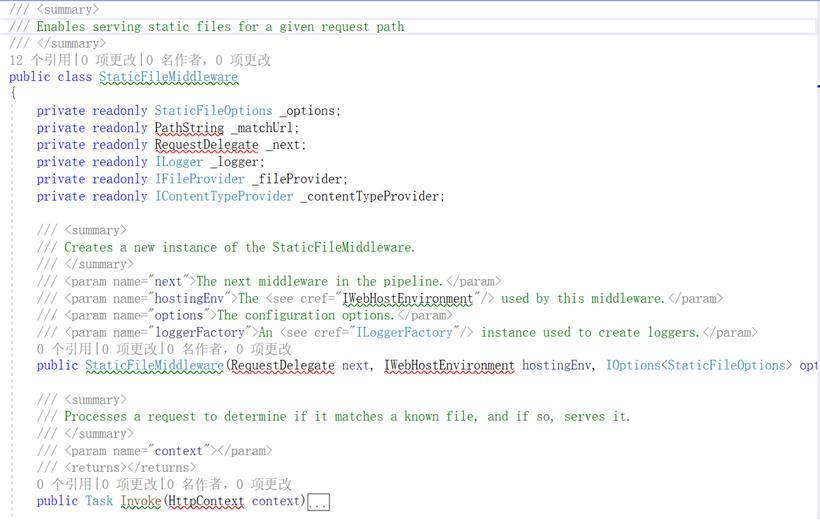Click the ILogger type name
820x520 pixels.
(179, 162)
